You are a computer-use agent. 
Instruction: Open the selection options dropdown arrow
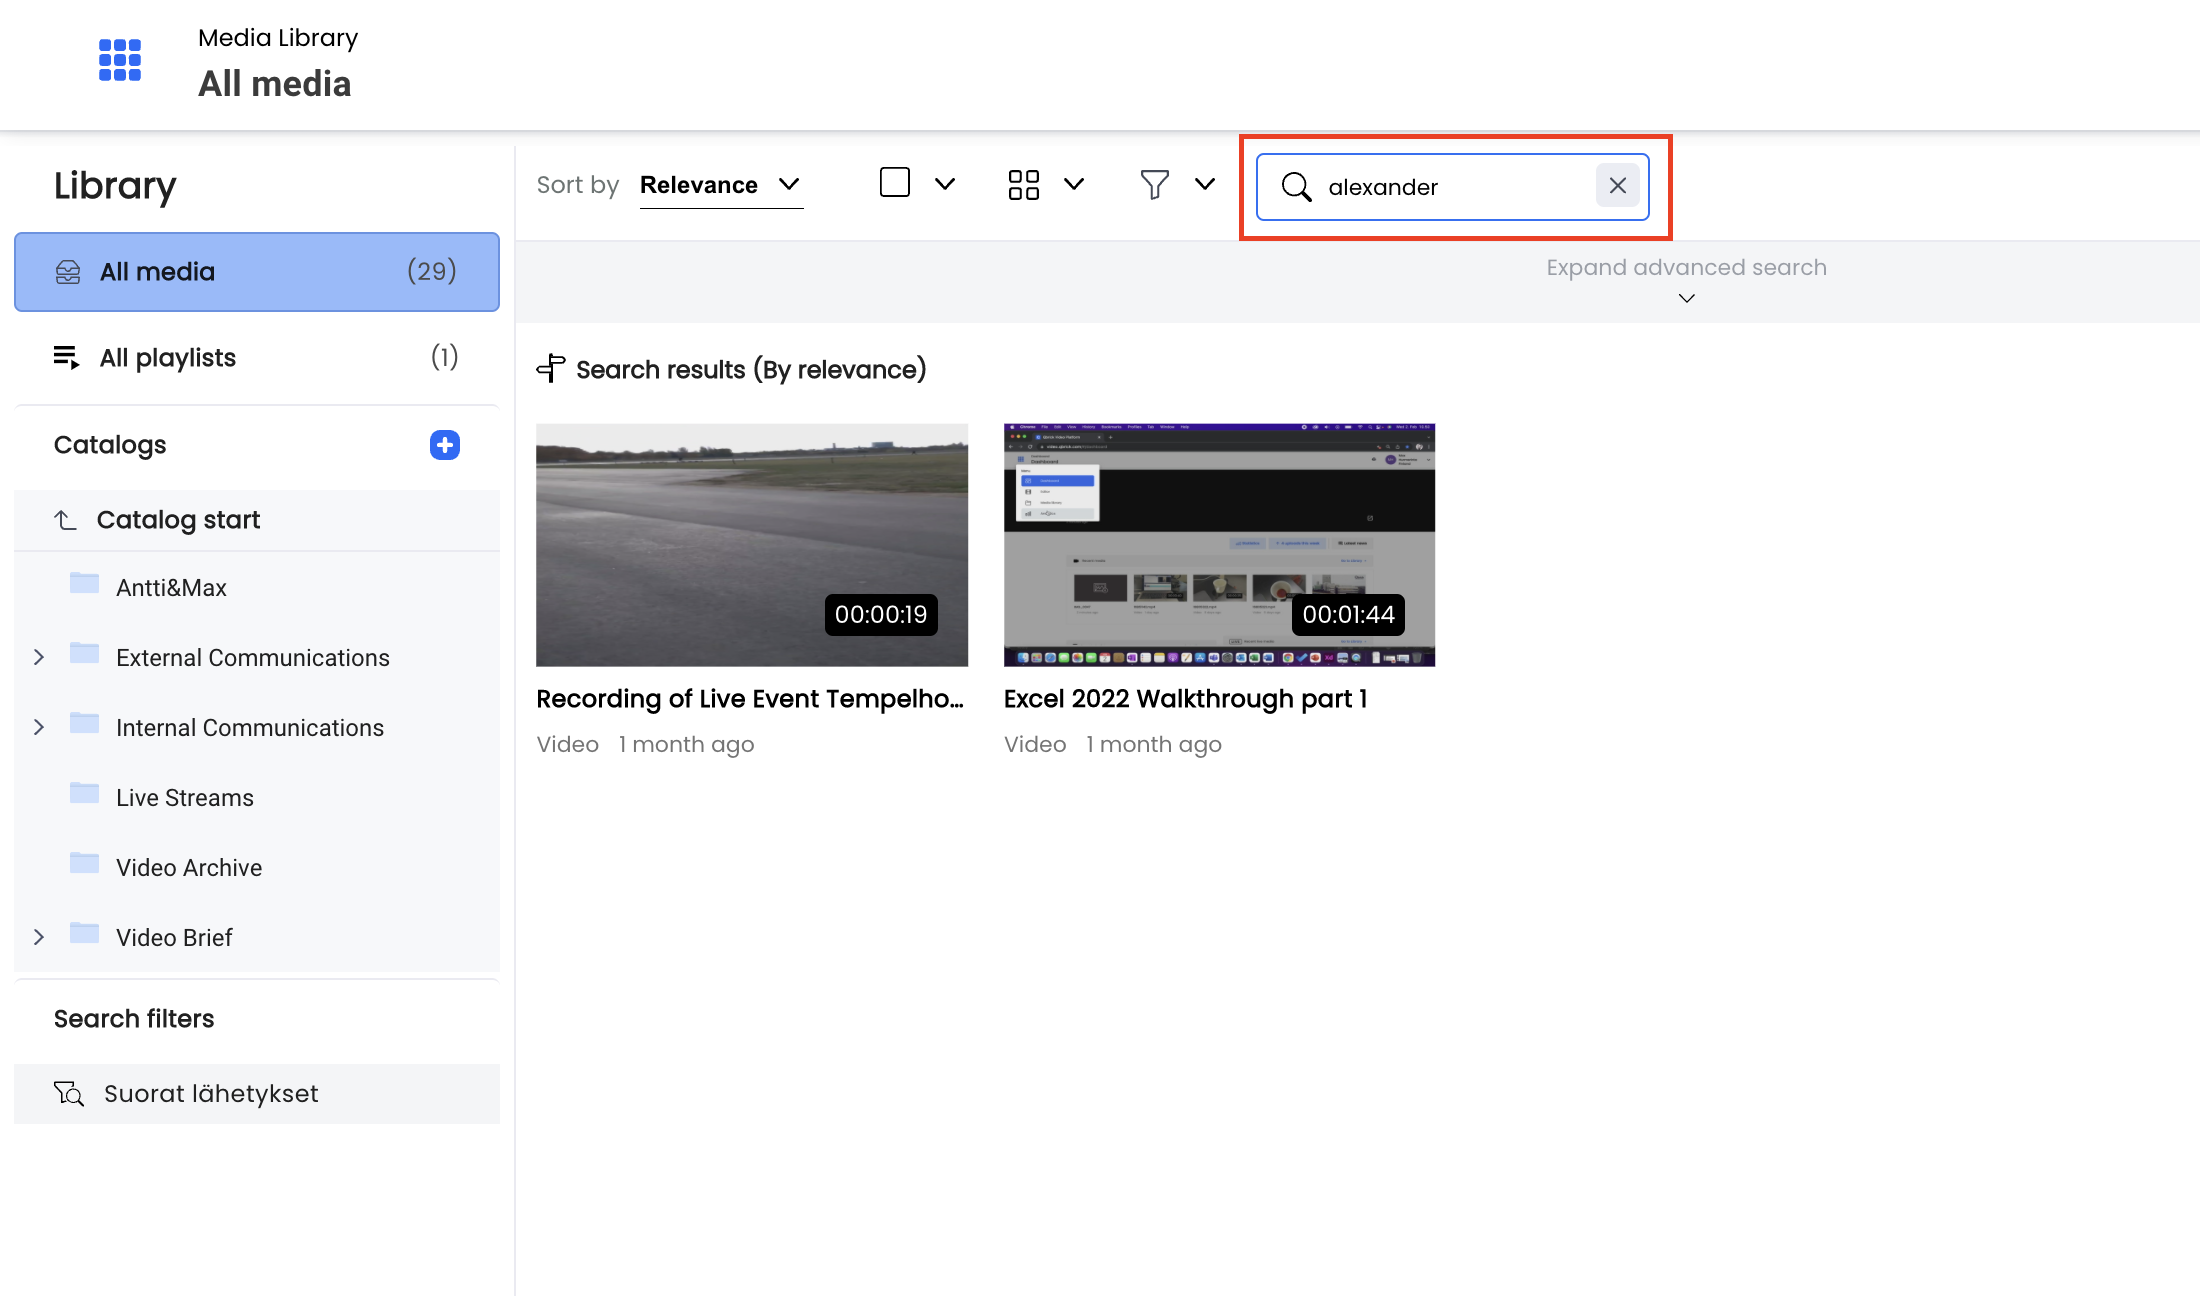pyautogui.click(x=945, y=184)
